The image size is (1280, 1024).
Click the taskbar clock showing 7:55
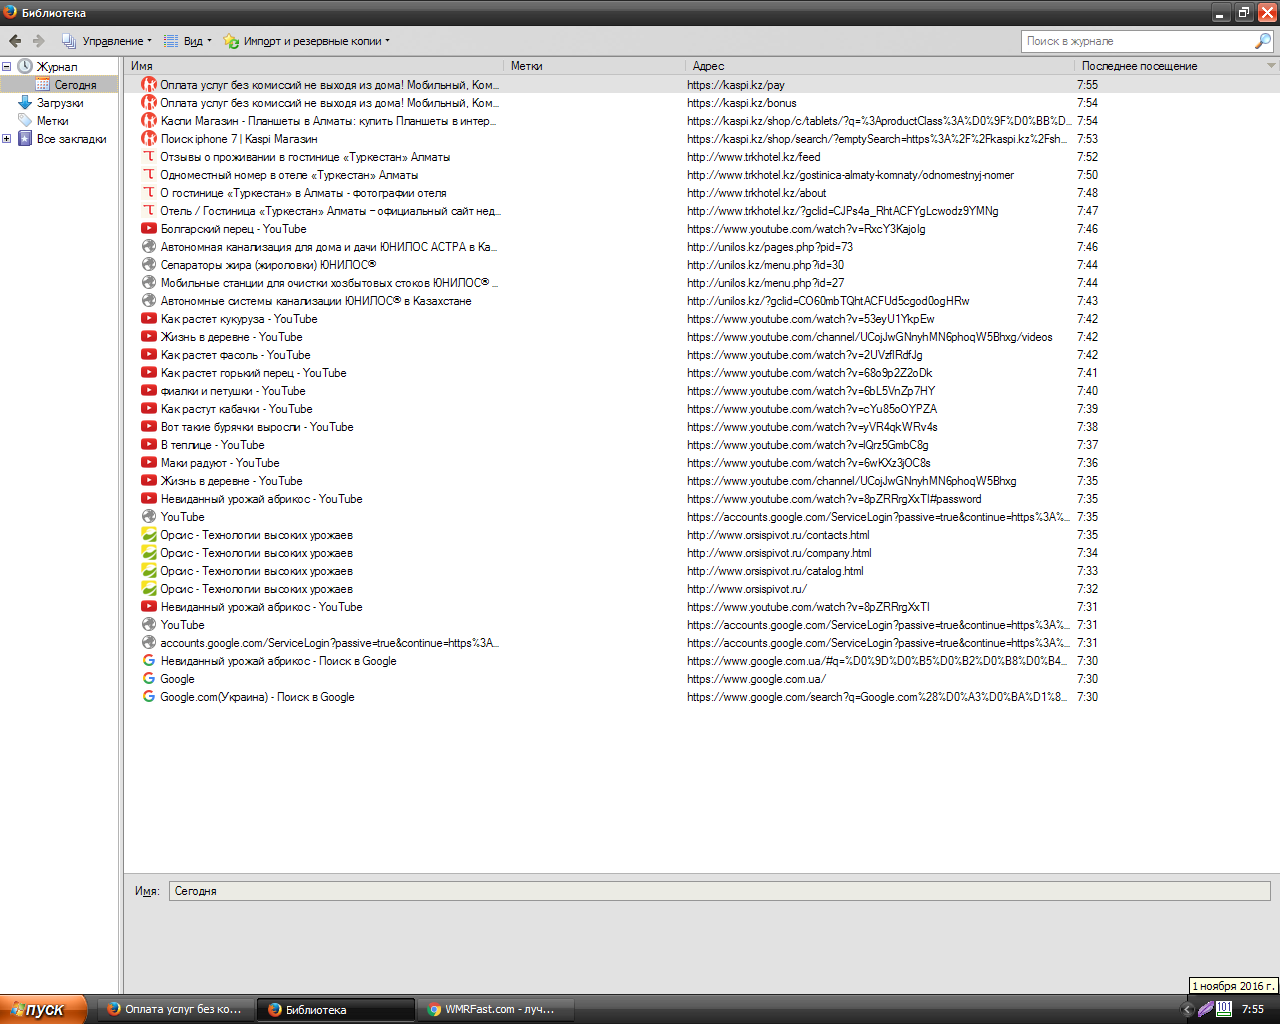point(1253,1010)
